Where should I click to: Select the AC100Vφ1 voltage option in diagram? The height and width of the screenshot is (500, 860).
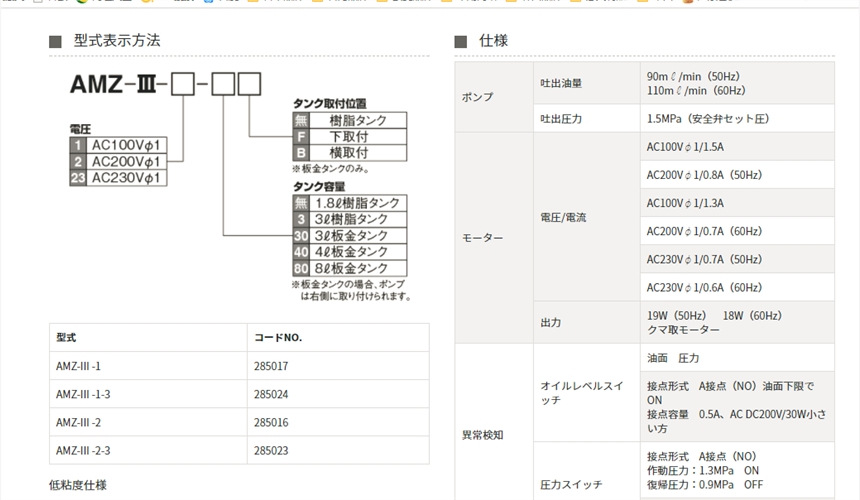130,145
